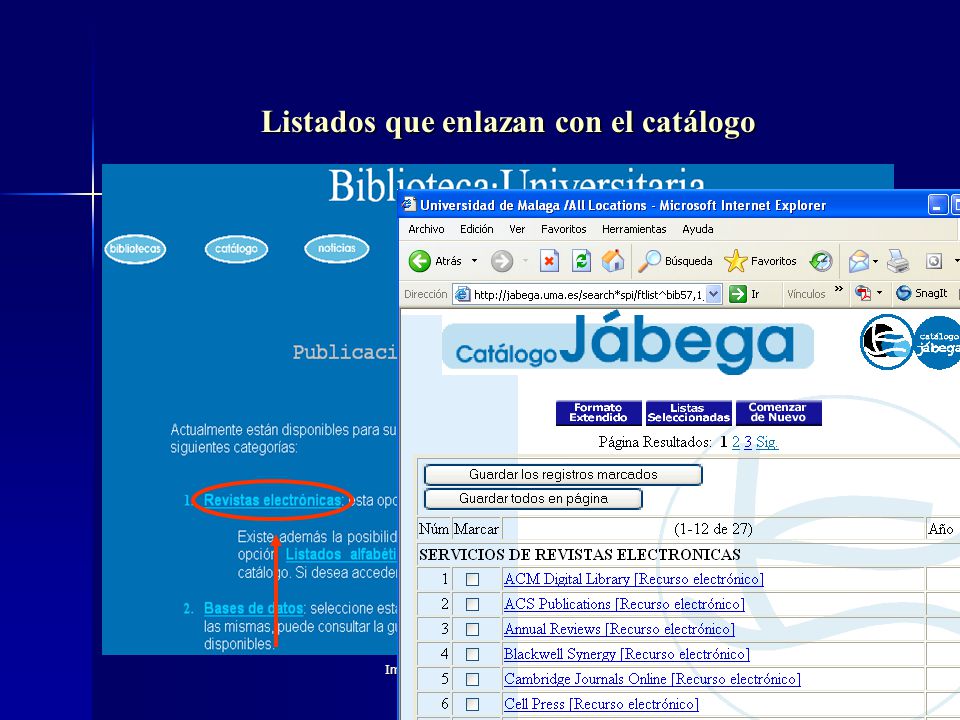Click page icon in address bar
Viewport: 960px width, 720px height.
pos(463,294)
